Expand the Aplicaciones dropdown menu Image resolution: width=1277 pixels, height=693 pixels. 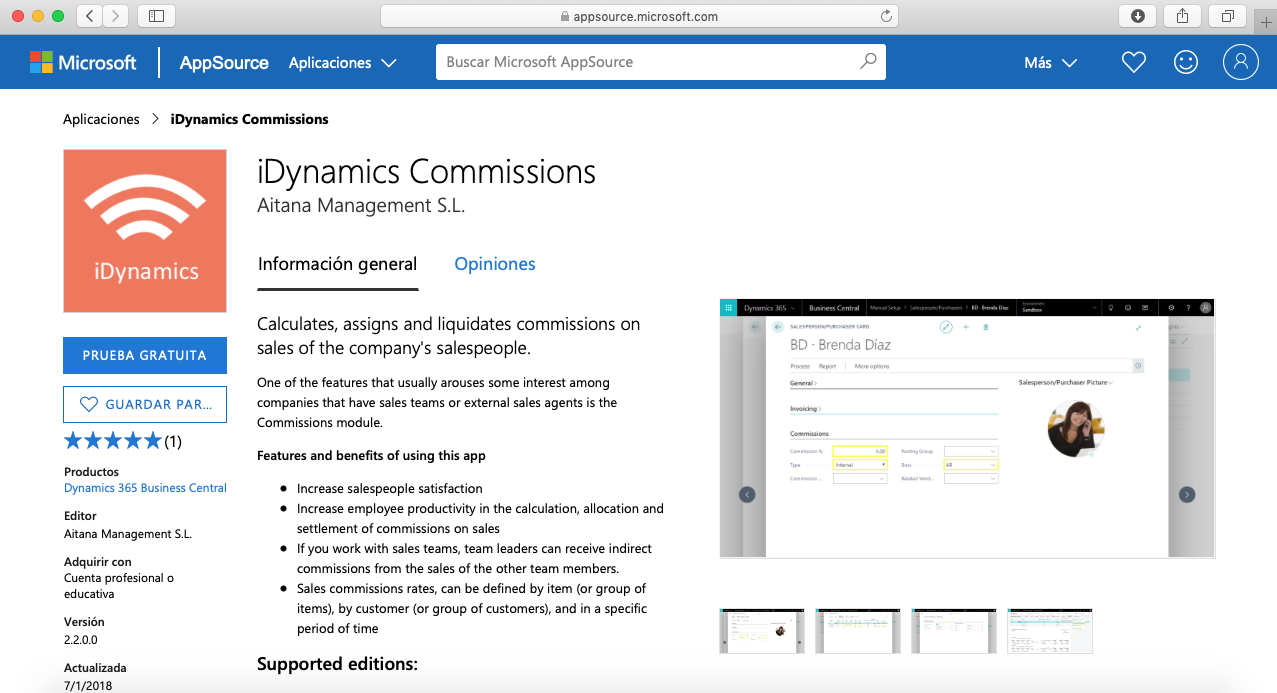(x=342, y=62)
